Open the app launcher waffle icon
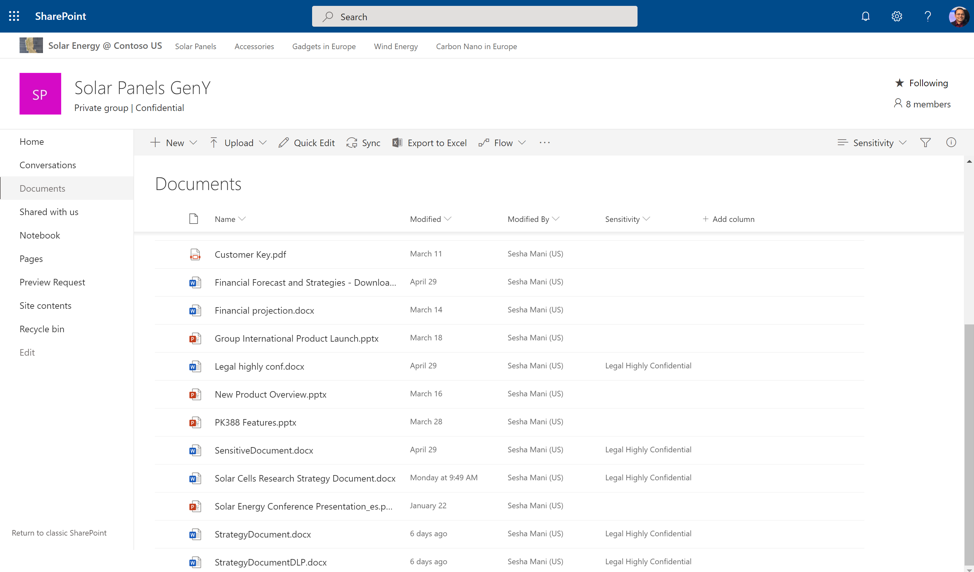The width and height of the screenshot is (974, 572). click(x=14, y=16)
